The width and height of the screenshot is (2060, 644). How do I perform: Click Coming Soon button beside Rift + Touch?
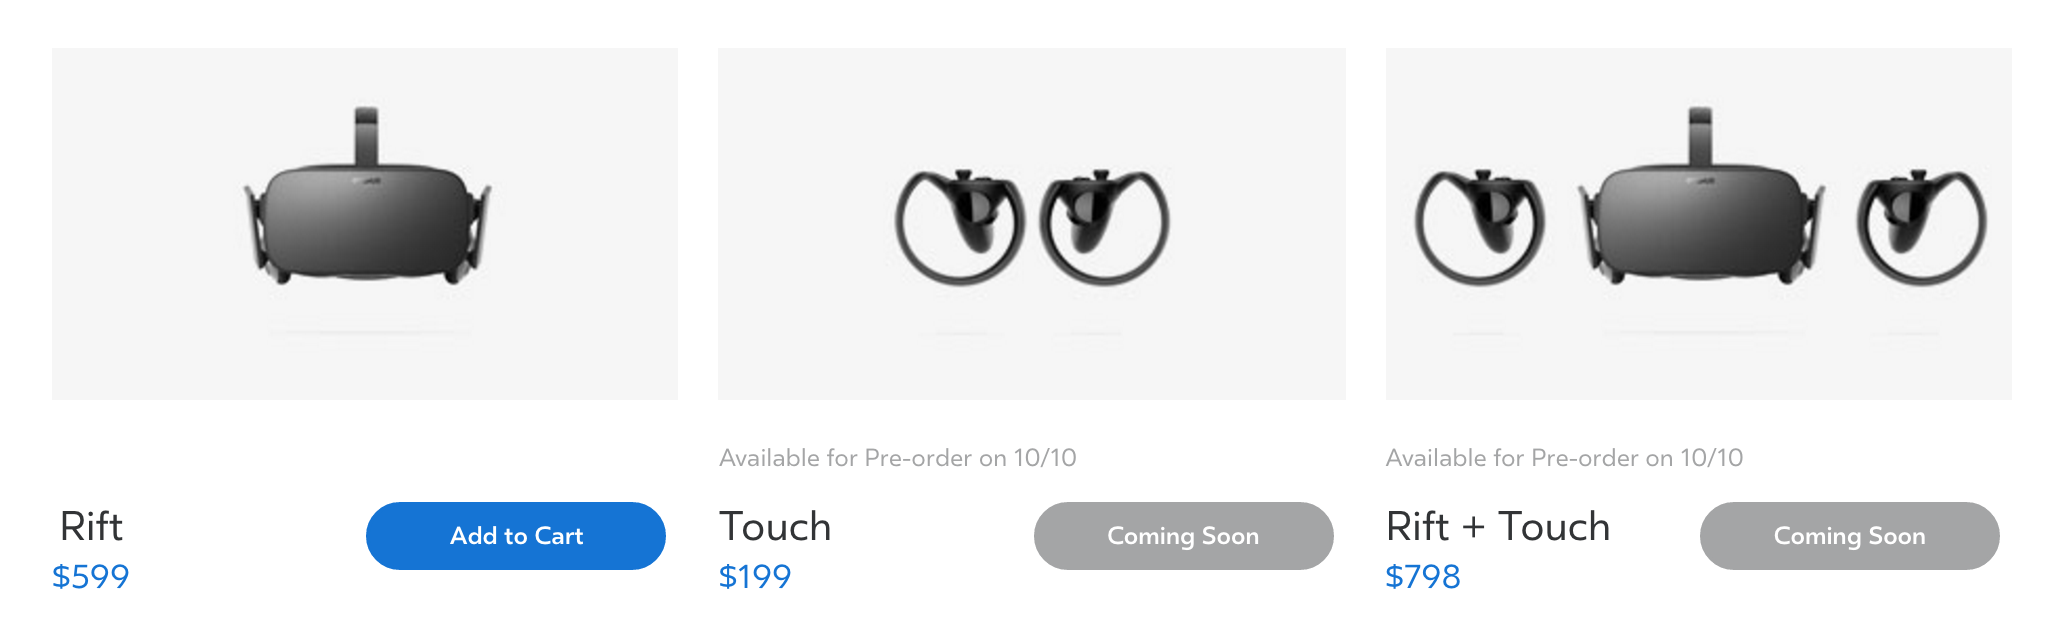[1849, 536]
